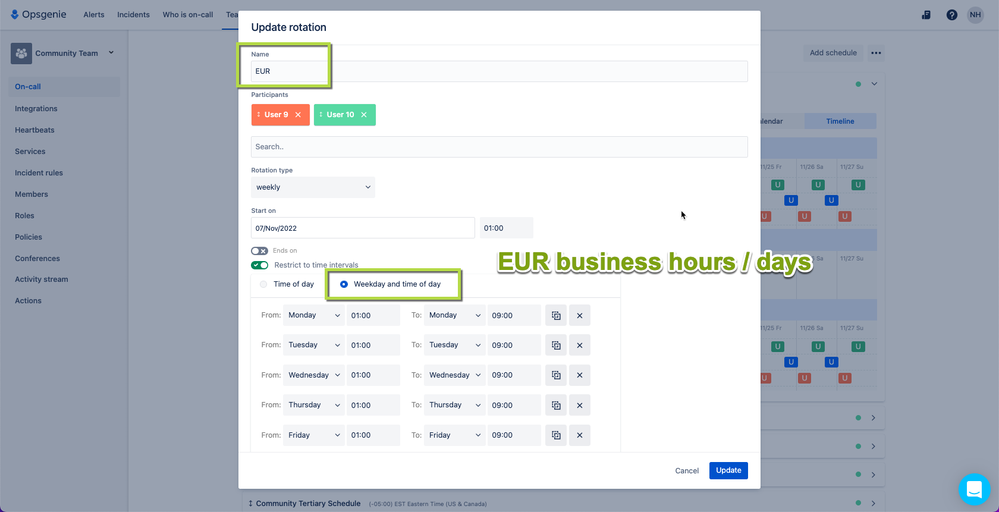
Task: Click the rotation Name input field
Action: pyautogui.click(x=499, y=71)
